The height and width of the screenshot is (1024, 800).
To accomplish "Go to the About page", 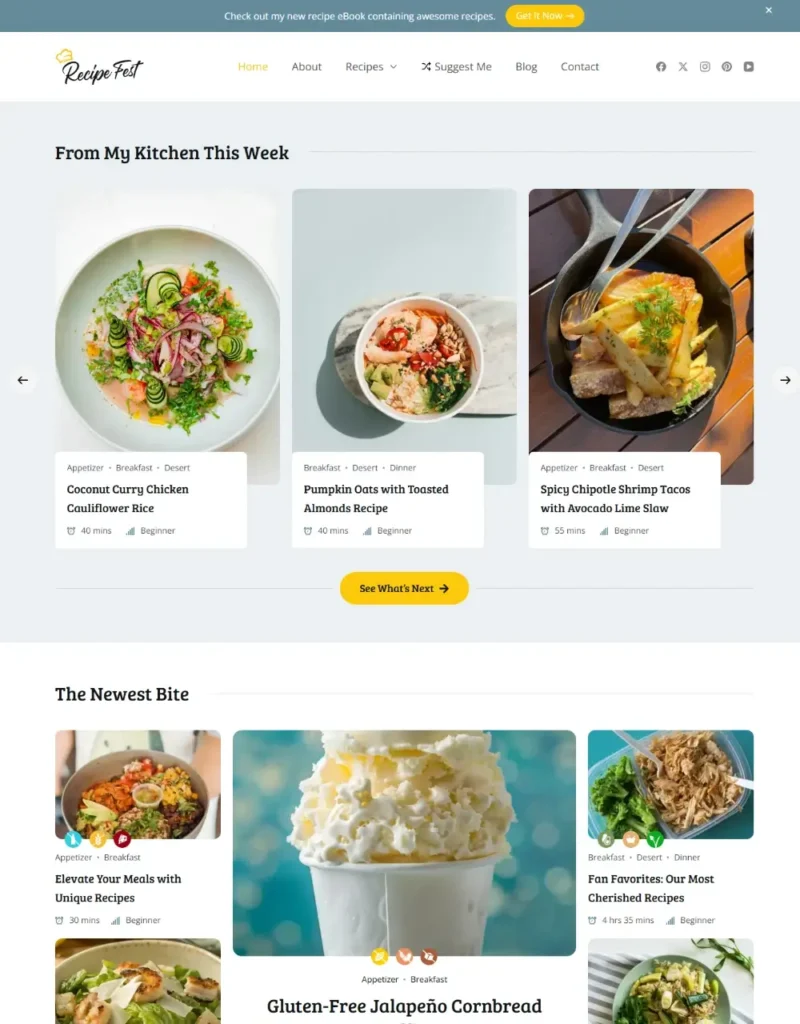I will [306, 67].
